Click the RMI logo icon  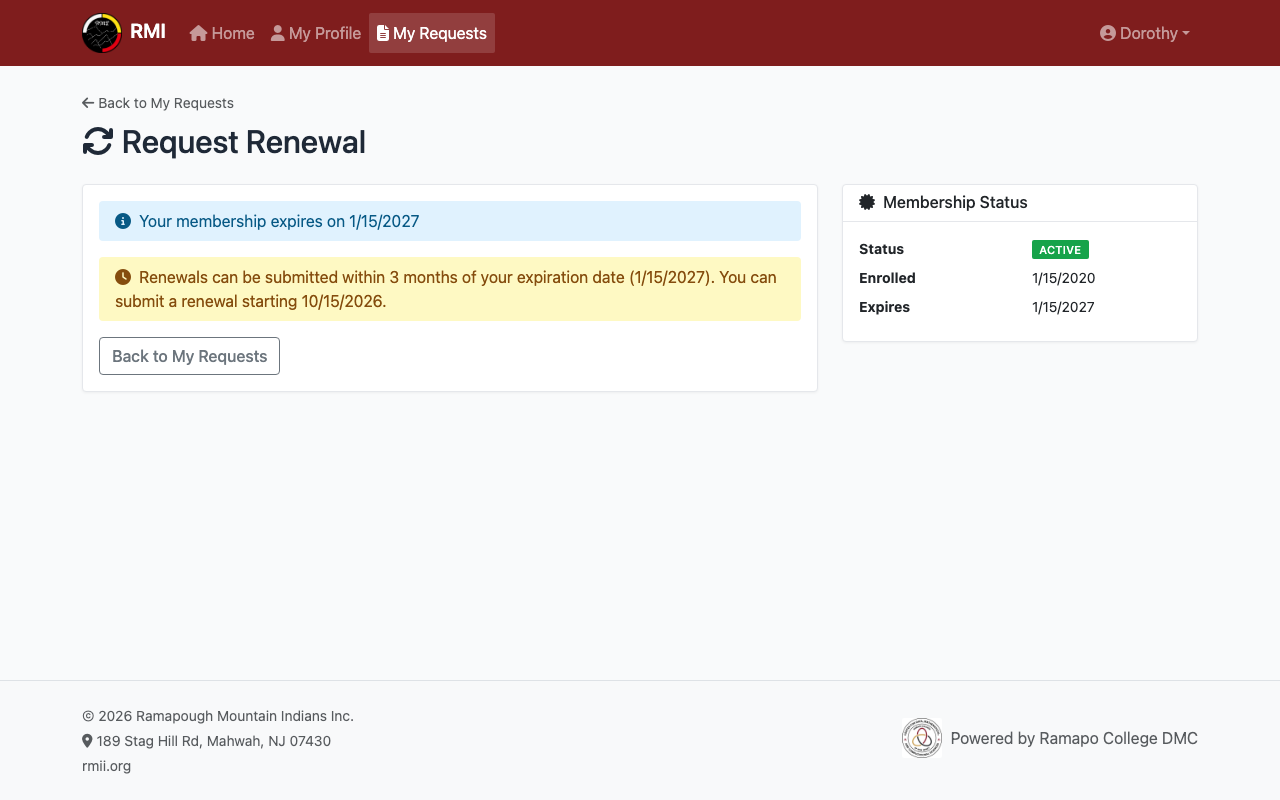click(100, 32)
